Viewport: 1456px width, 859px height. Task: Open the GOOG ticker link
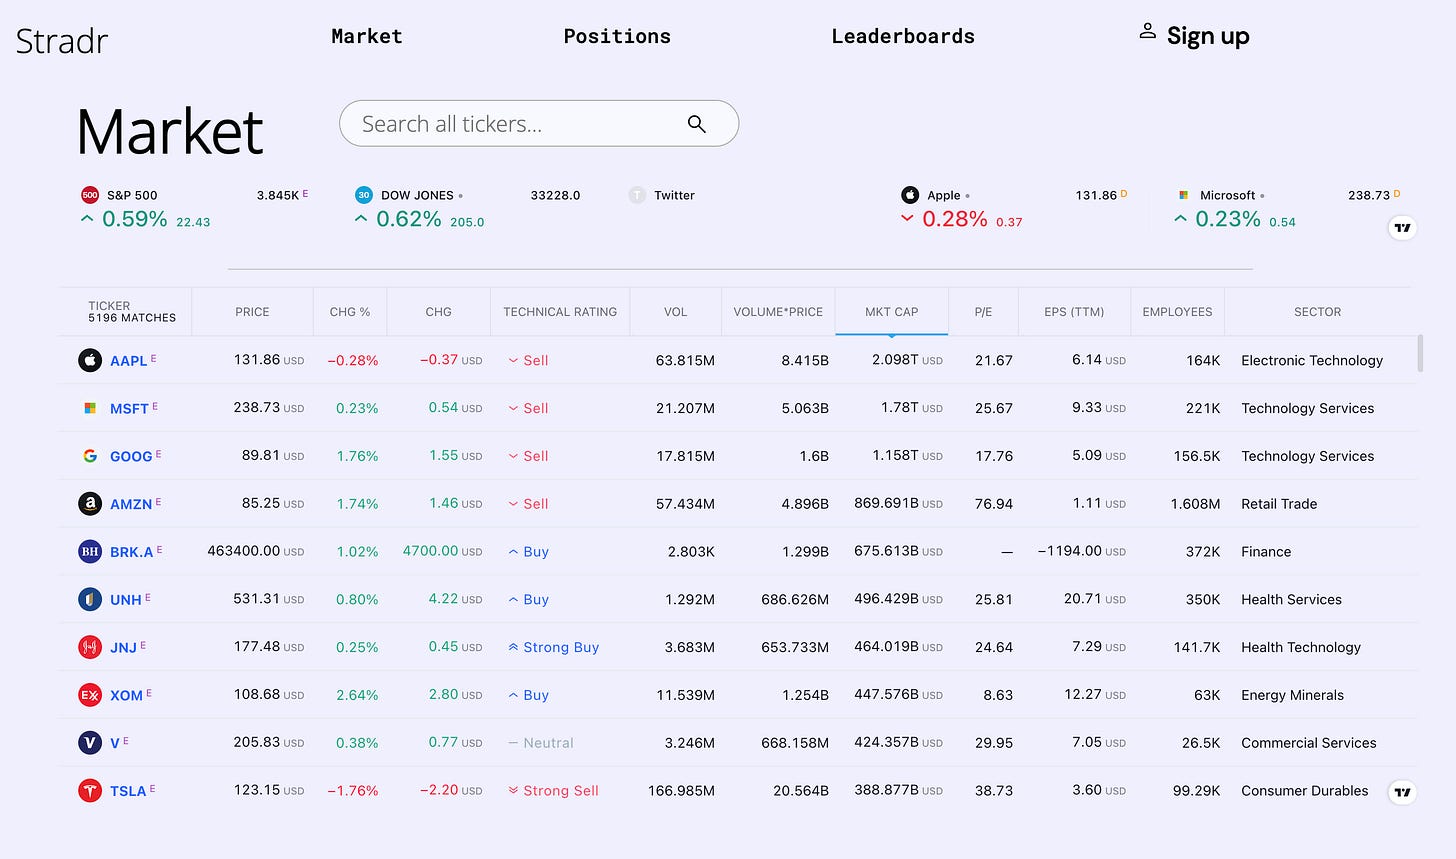click(131, 457)
